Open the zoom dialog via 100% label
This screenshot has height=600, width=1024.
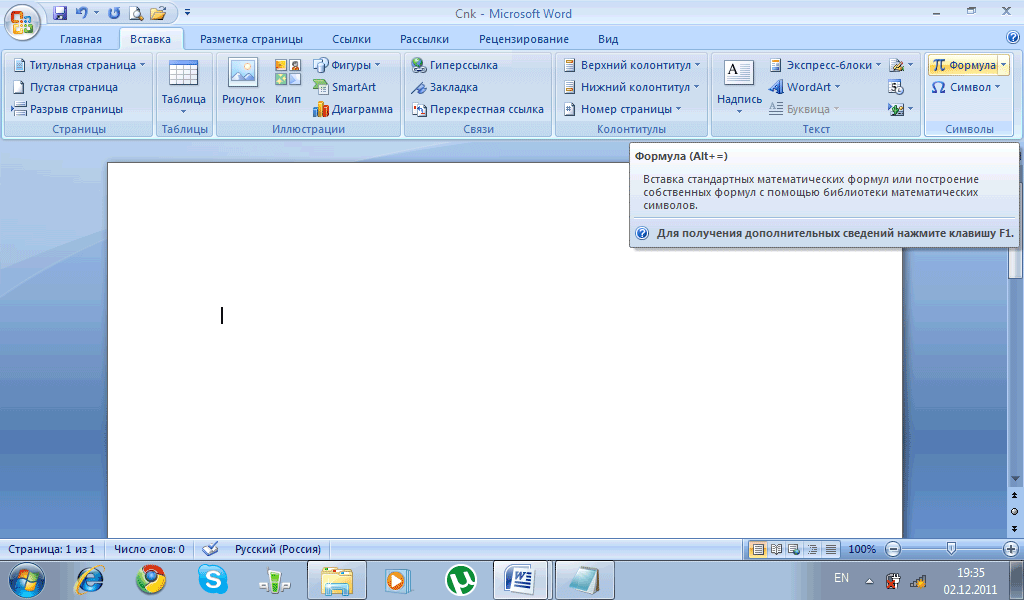point(862,549)
